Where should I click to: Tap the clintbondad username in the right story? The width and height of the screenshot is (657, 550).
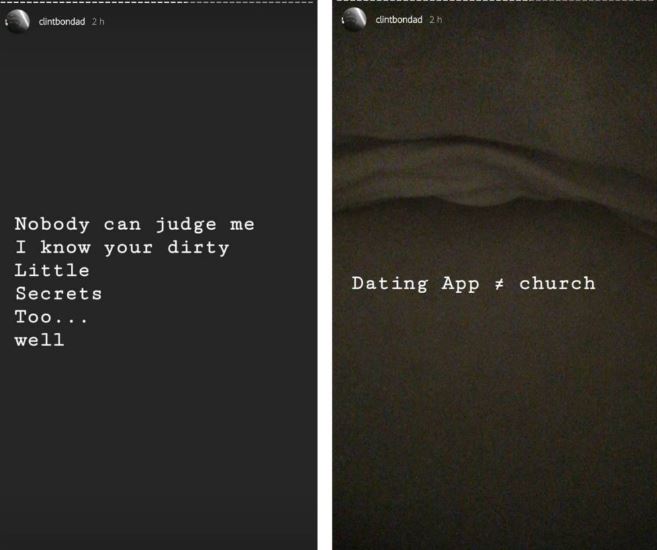[x=398, y=20]
